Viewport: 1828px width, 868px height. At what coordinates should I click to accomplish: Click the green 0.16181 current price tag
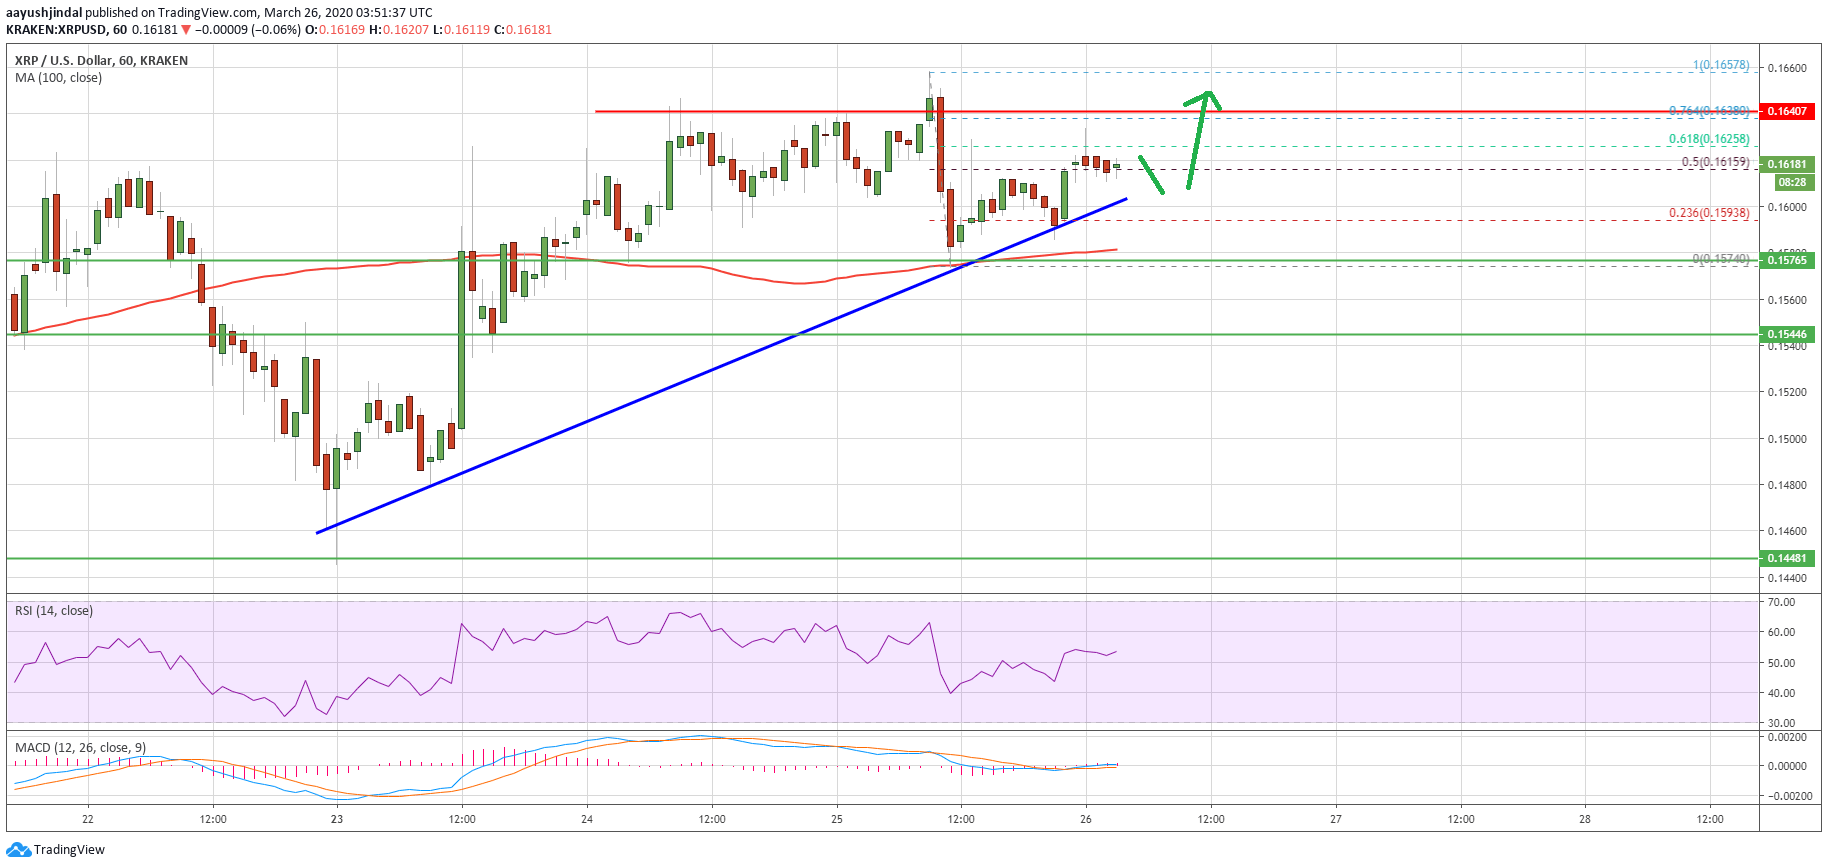click(1787, 164)
